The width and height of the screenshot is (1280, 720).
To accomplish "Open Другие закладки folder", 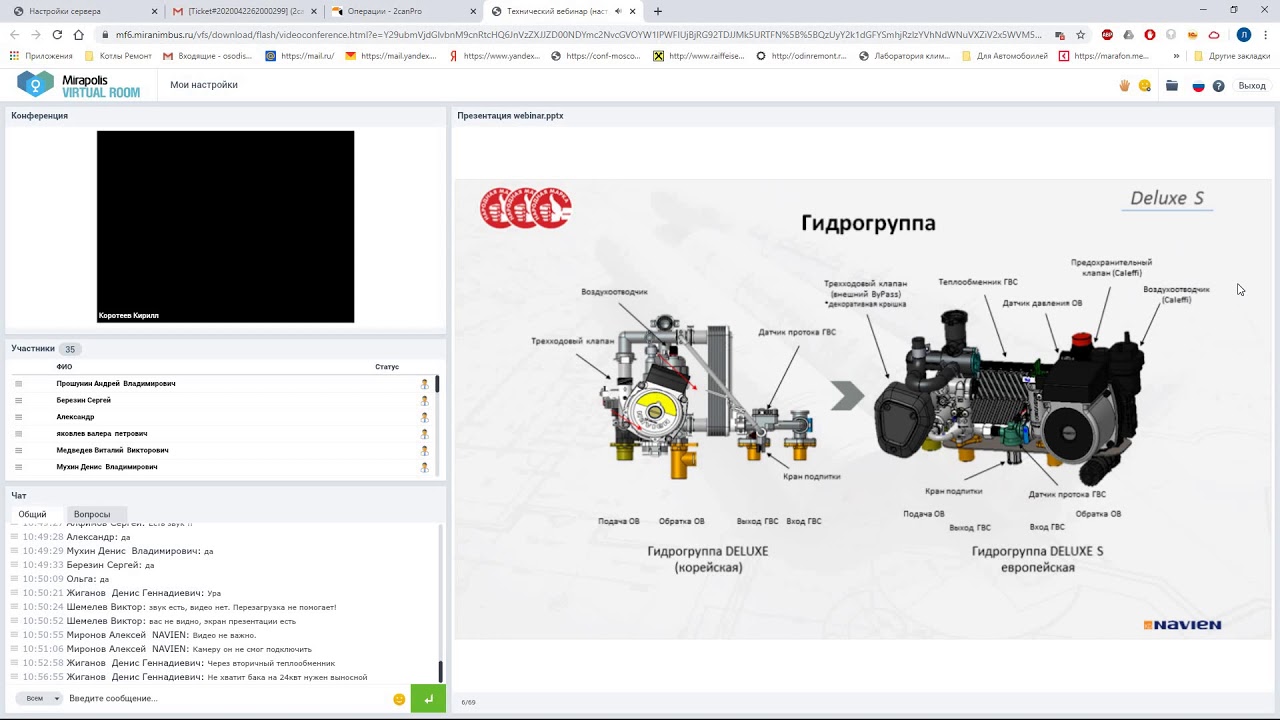I will pyautogui.click(x=1231, y=56).
